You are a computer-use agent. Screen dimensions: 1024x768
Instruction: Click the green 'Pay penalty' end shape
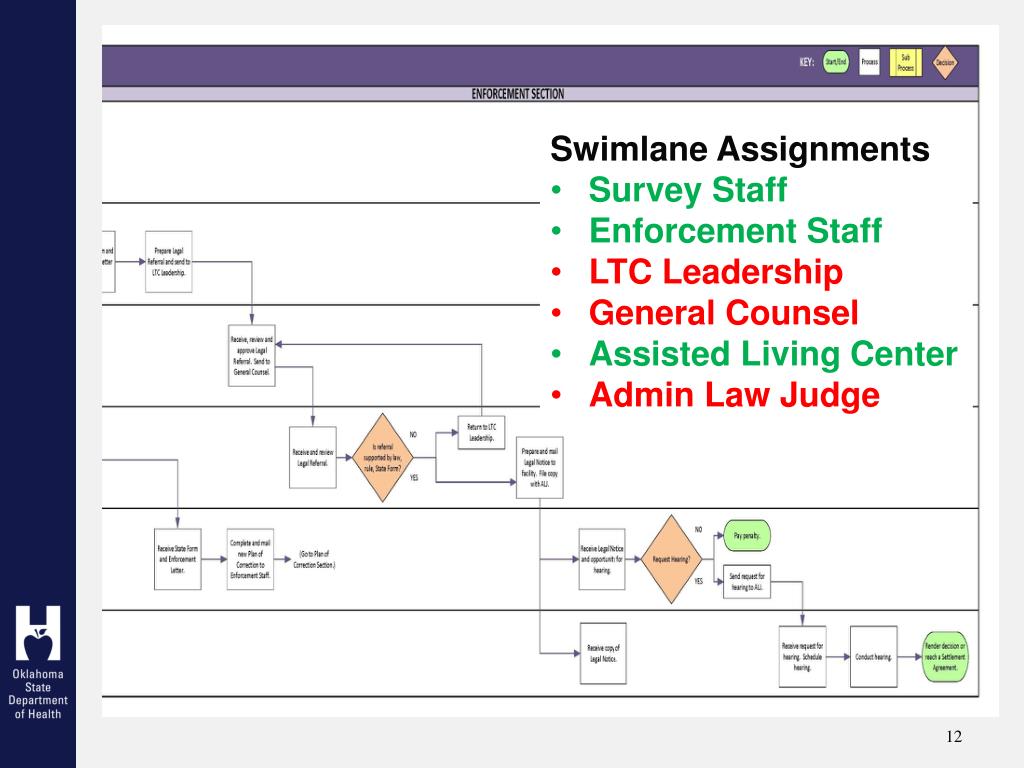coord(747,536)
